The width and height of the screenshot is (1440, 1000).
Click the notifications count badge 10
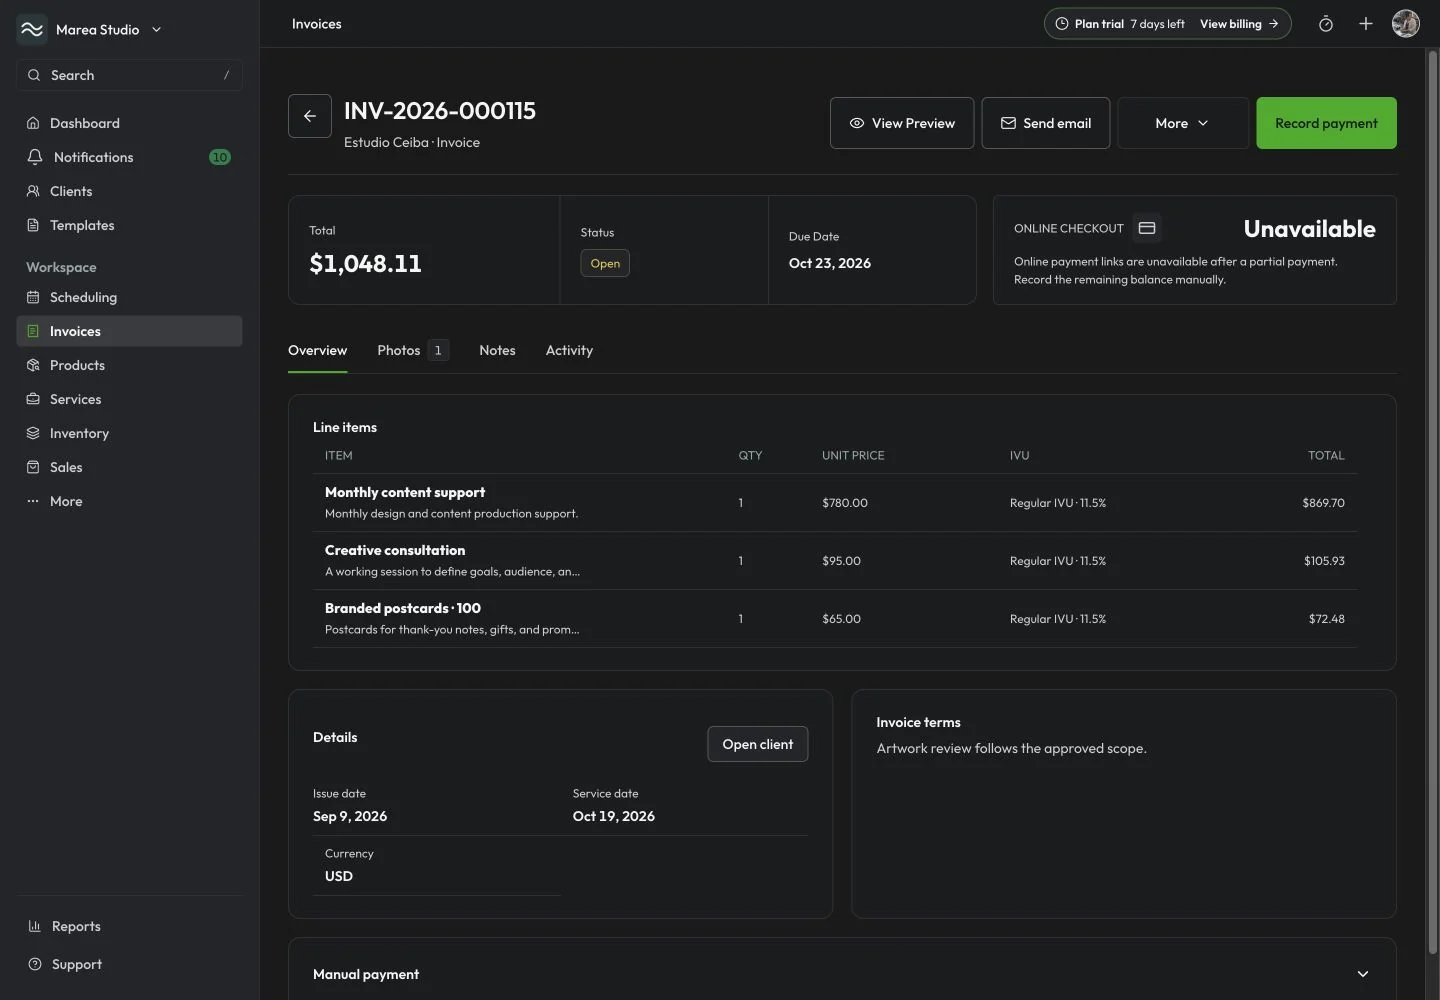tap(220, 157)
